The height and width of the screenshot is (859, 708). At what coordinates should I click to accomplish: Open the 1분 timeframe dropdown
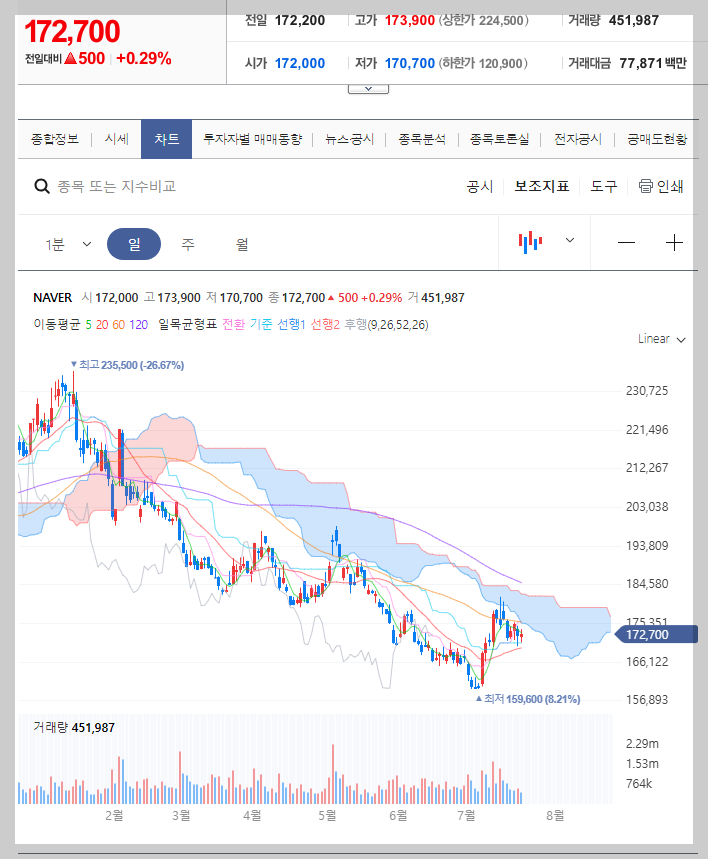coord(68,243)
